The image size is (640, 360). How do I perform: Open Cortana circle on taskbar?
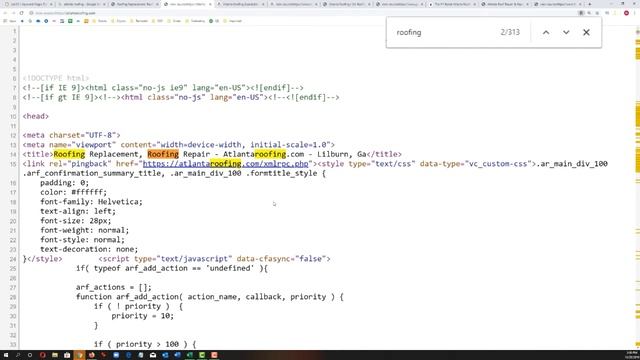pyautogui.click(x=30, y=355)
